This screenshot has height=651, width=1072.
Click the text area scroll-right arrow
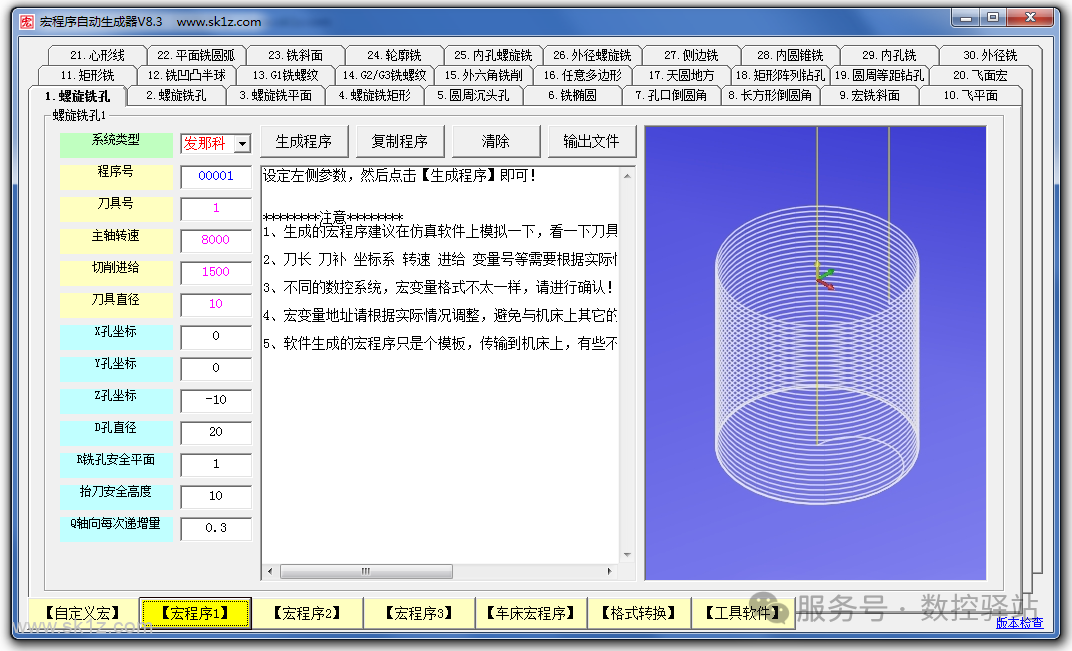(x=610, y=571)
